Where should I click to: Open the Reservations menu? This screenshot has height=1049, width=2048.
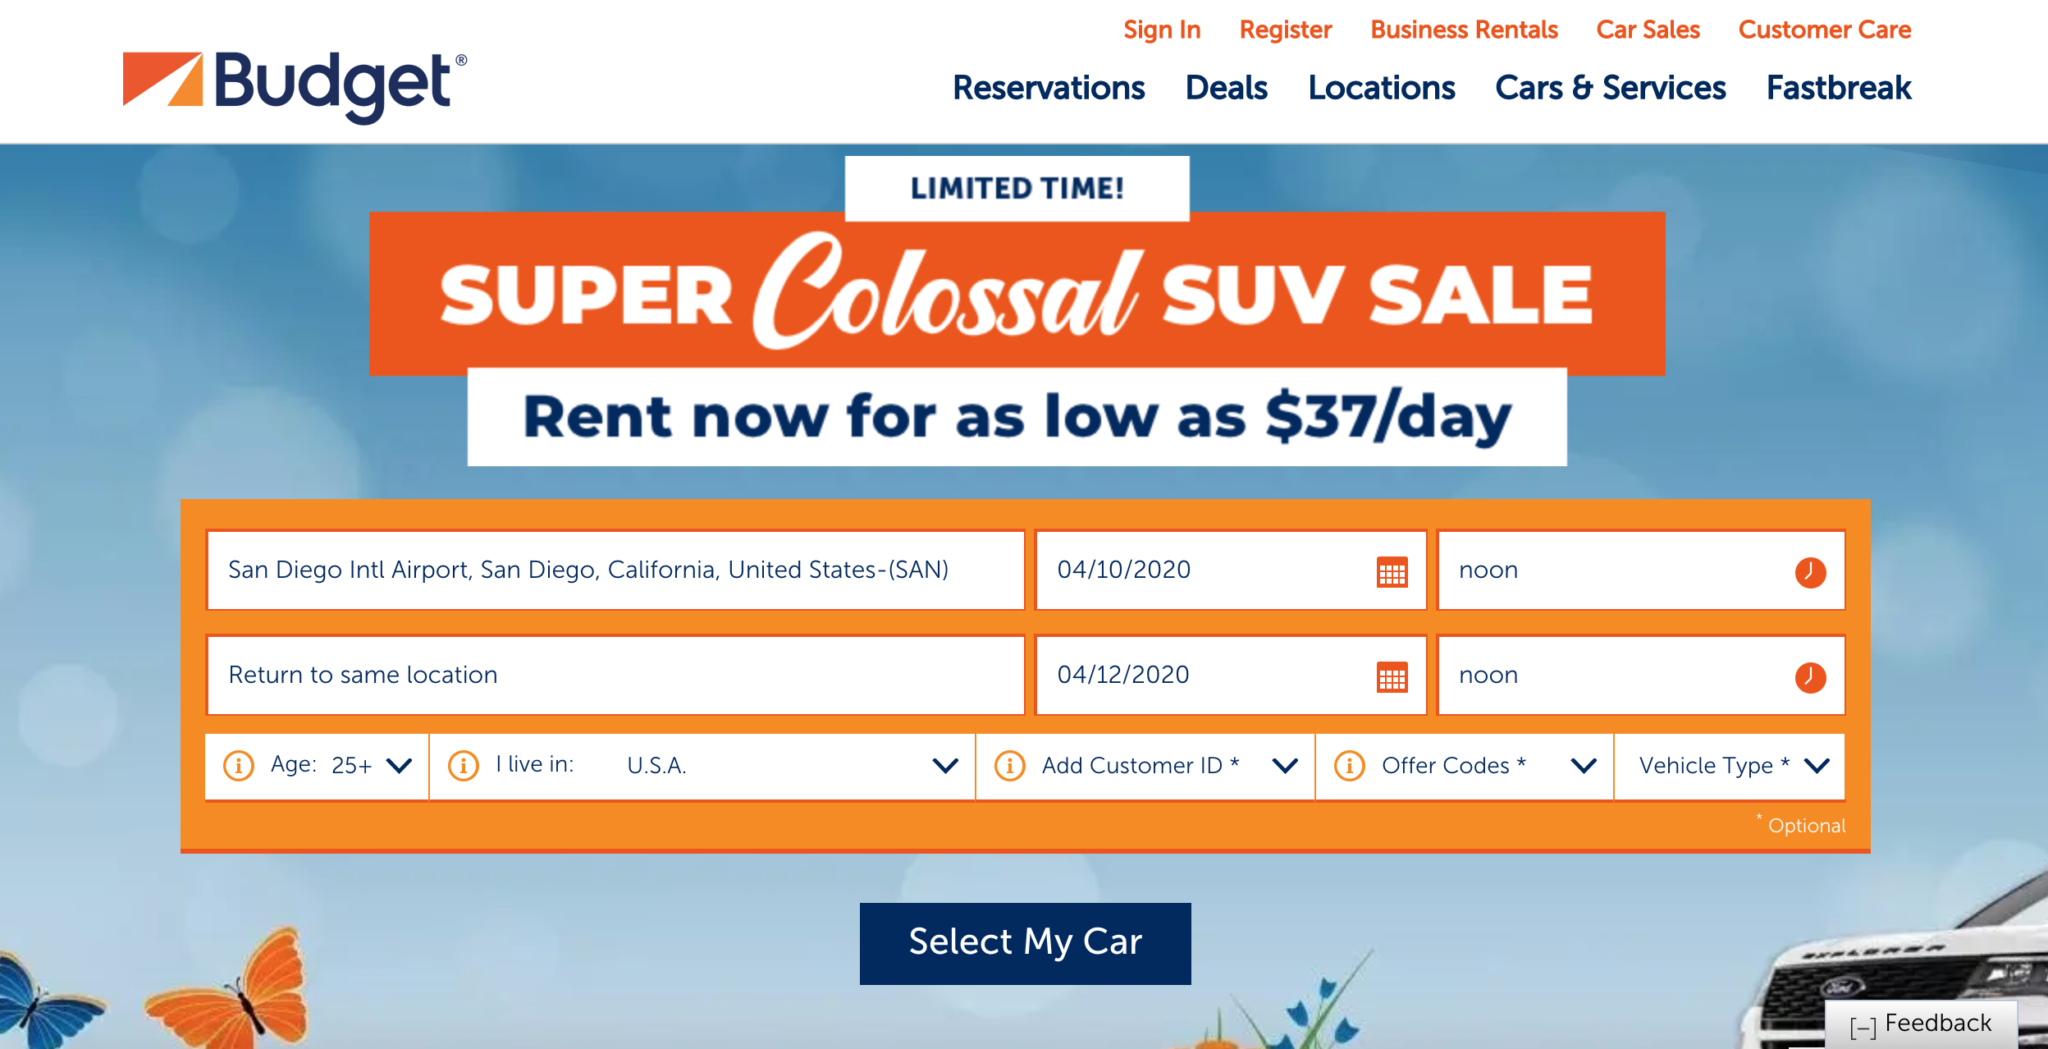pyautogui.click(x=1048, y=88)
